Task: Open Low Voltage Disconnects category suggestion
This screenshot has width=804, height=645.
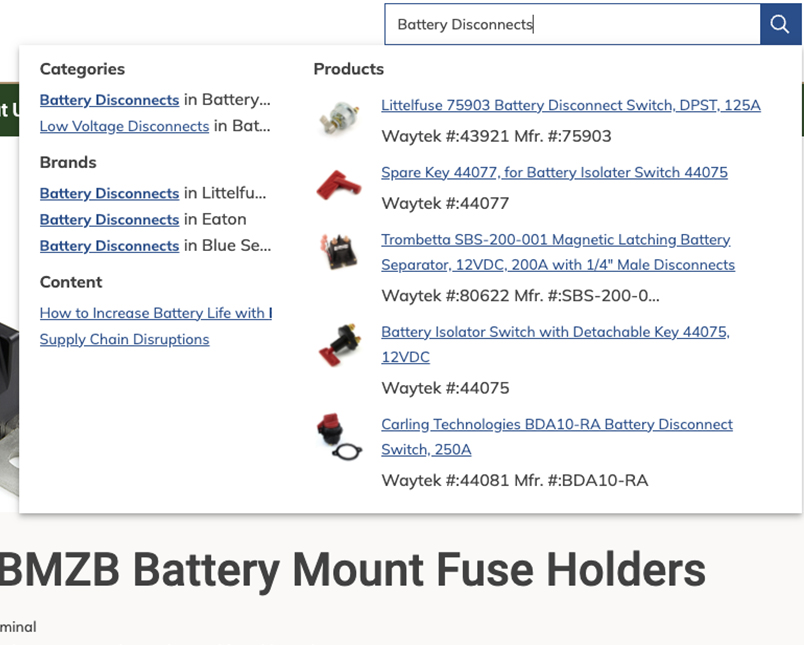Action: [125, 126]
